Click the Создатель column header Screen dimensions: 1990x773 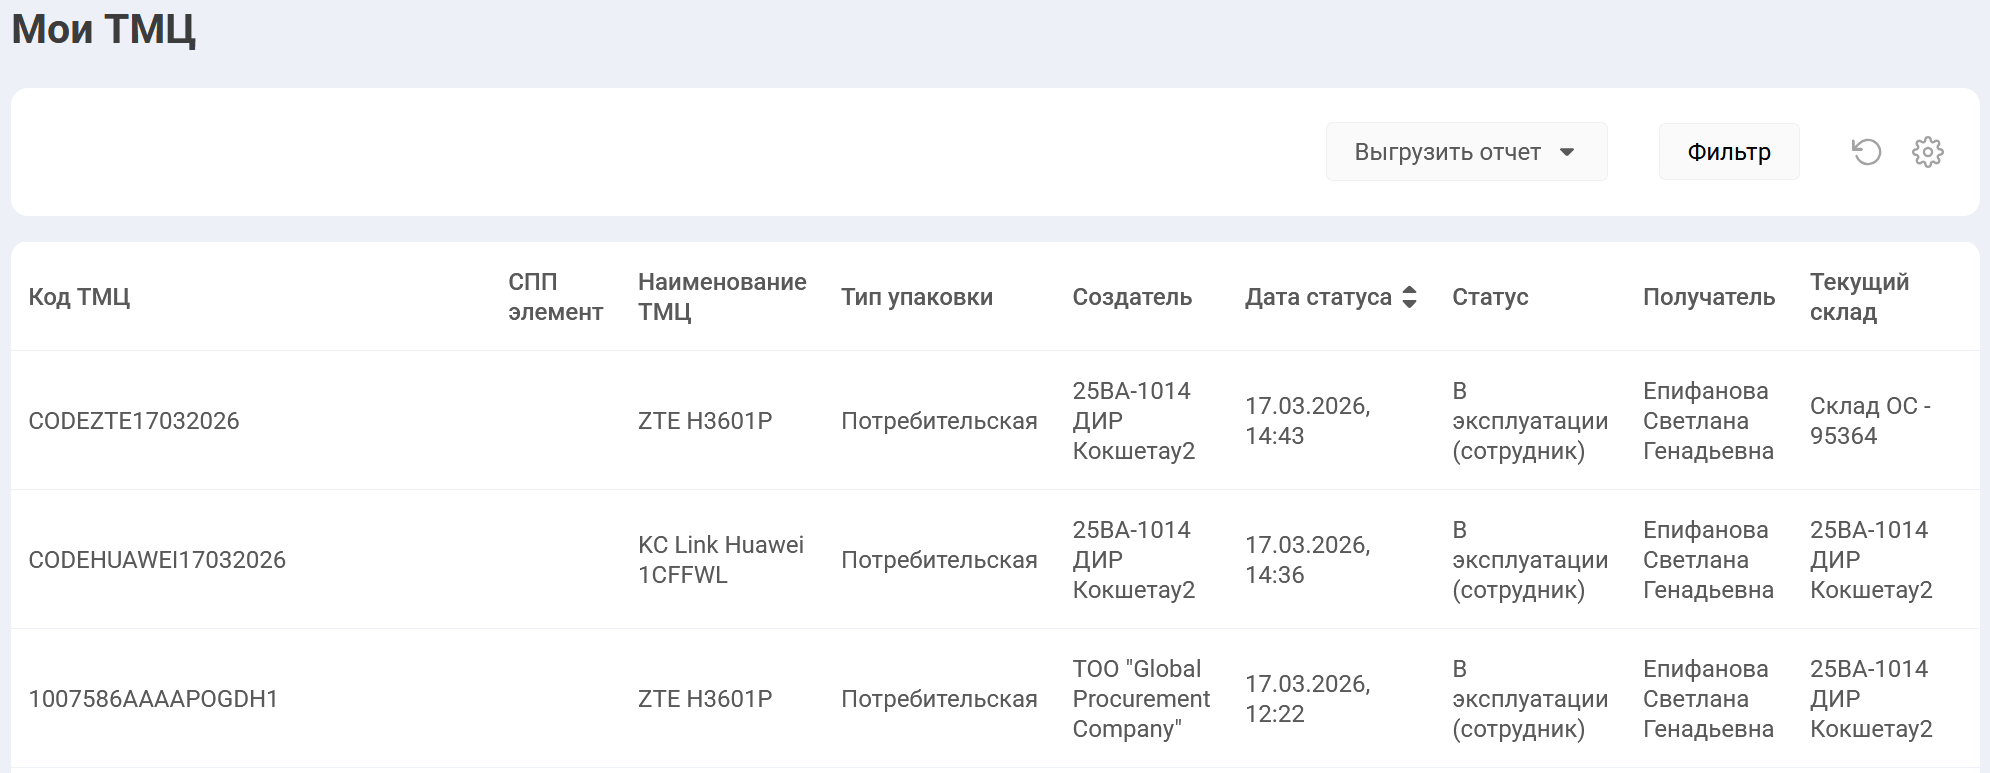pyautogui.click(x=1131, y=297)
